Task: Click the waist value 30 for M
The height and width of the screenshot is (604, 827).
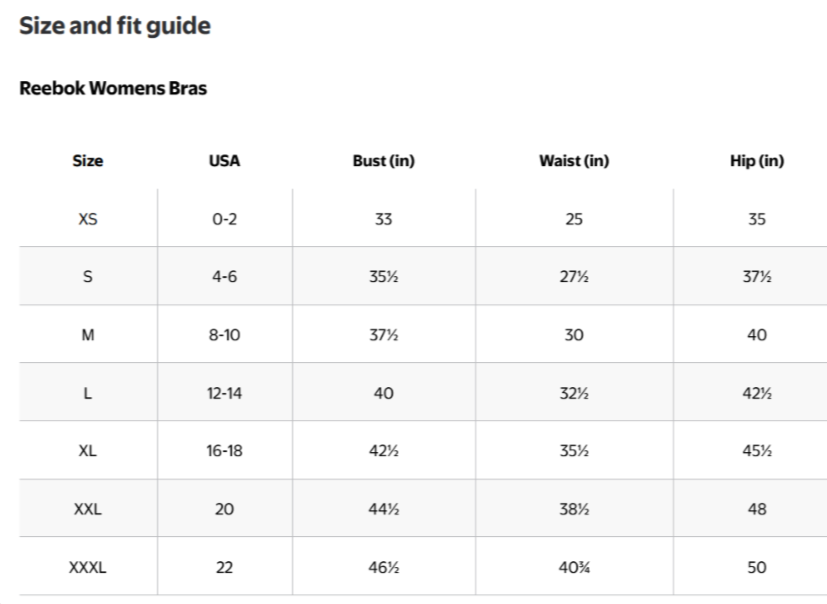Action: point(573,335)
